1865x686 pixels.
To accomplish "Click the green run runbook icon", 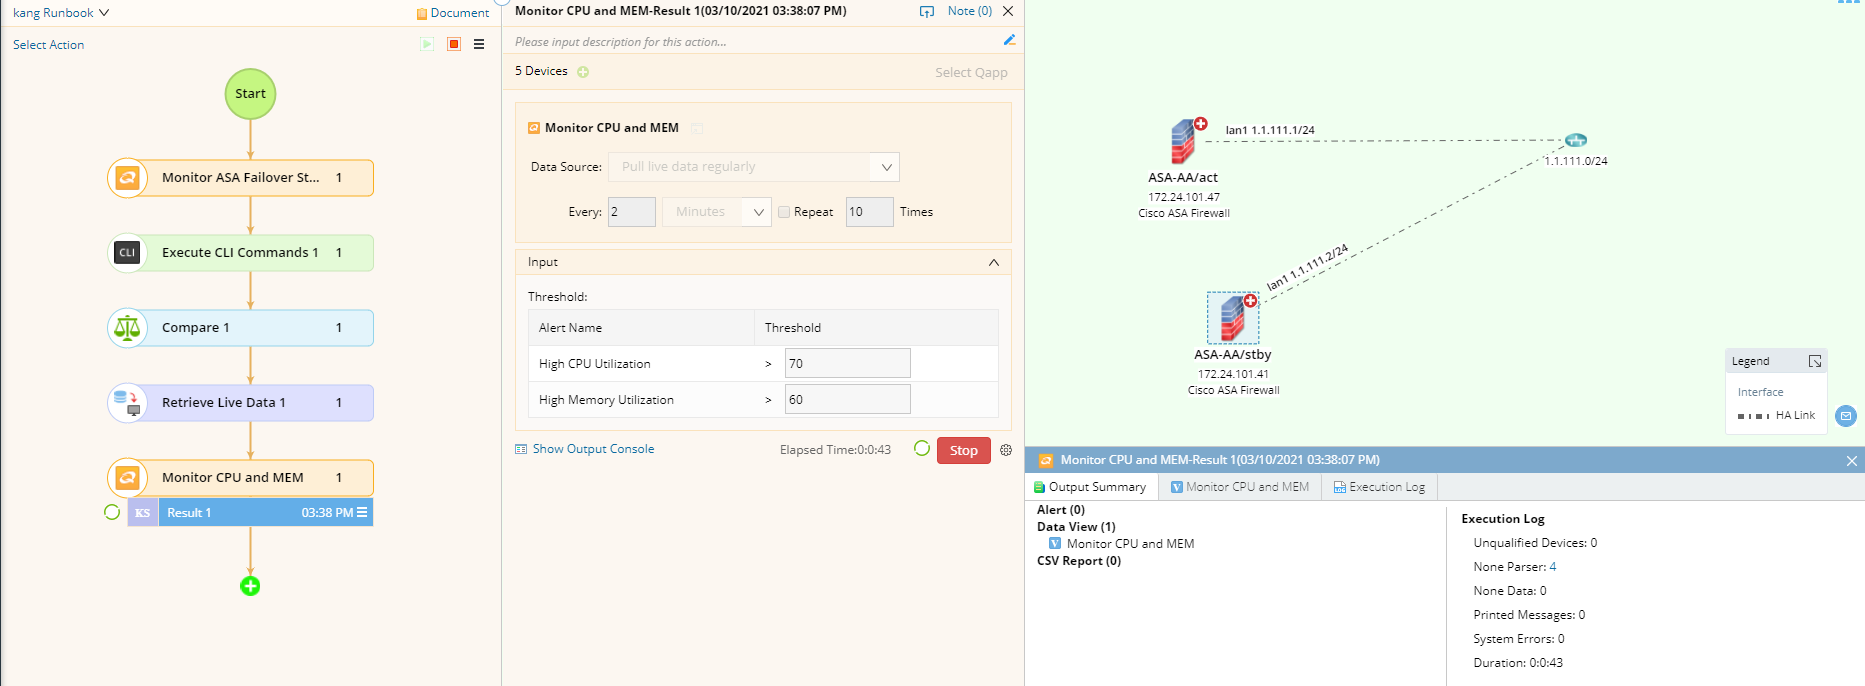I will click(x=427, y=44).
